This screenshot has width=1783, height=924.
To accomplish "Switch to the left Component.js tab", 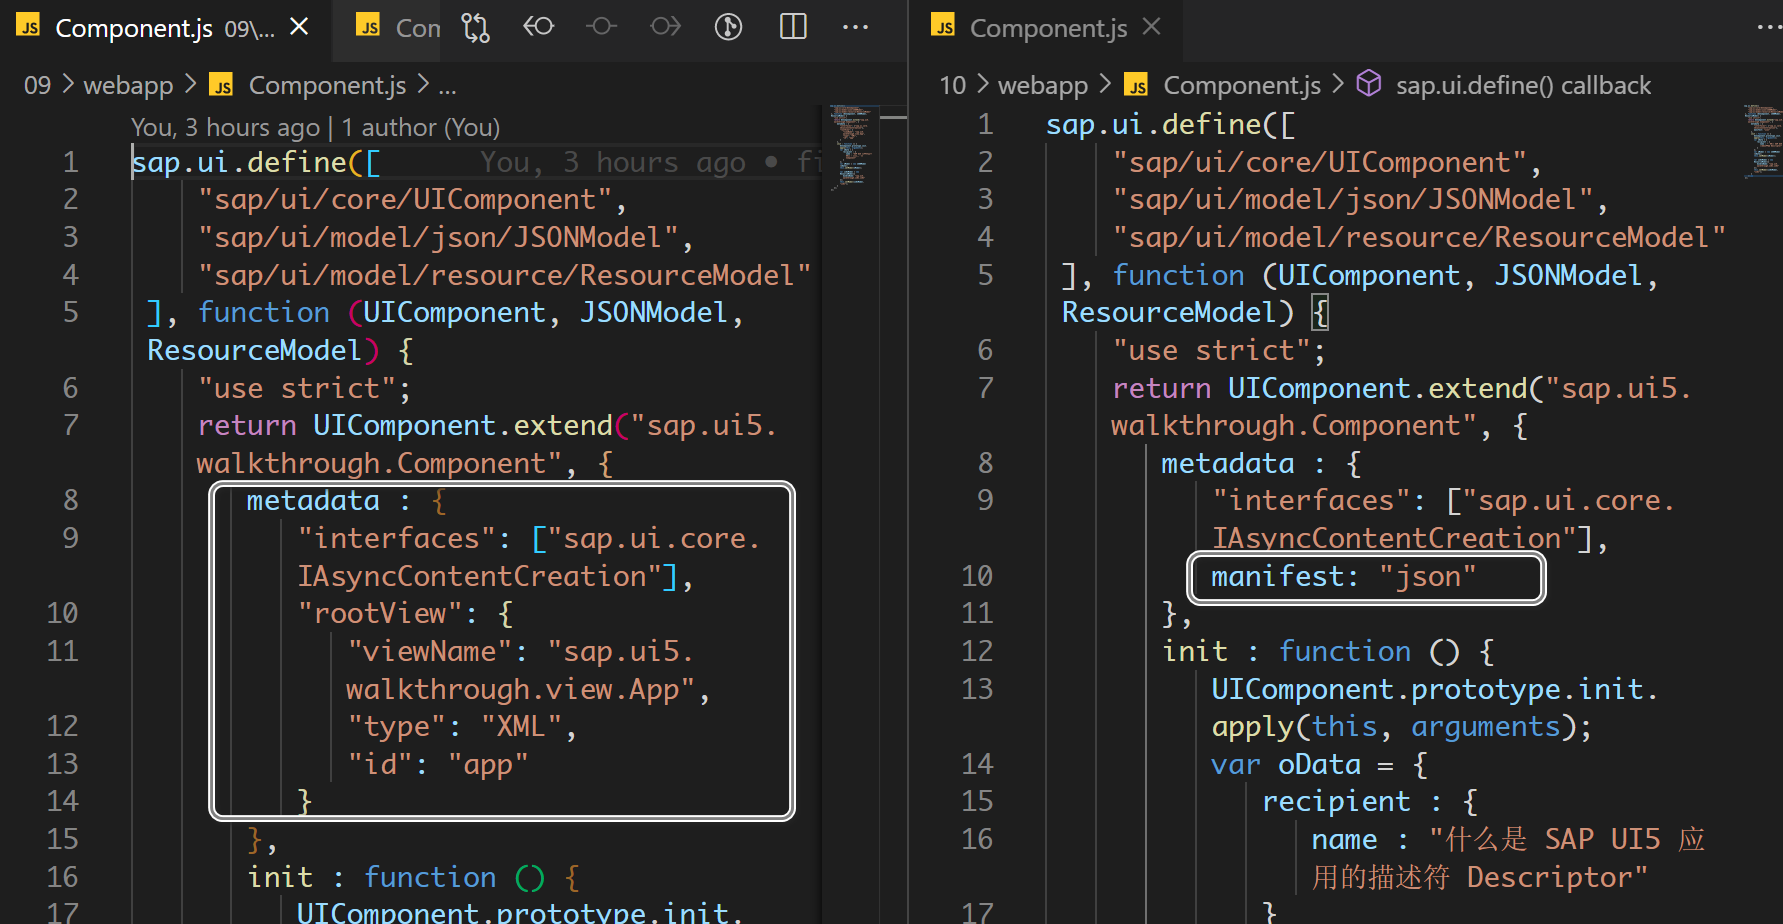I will click(134, 27).
